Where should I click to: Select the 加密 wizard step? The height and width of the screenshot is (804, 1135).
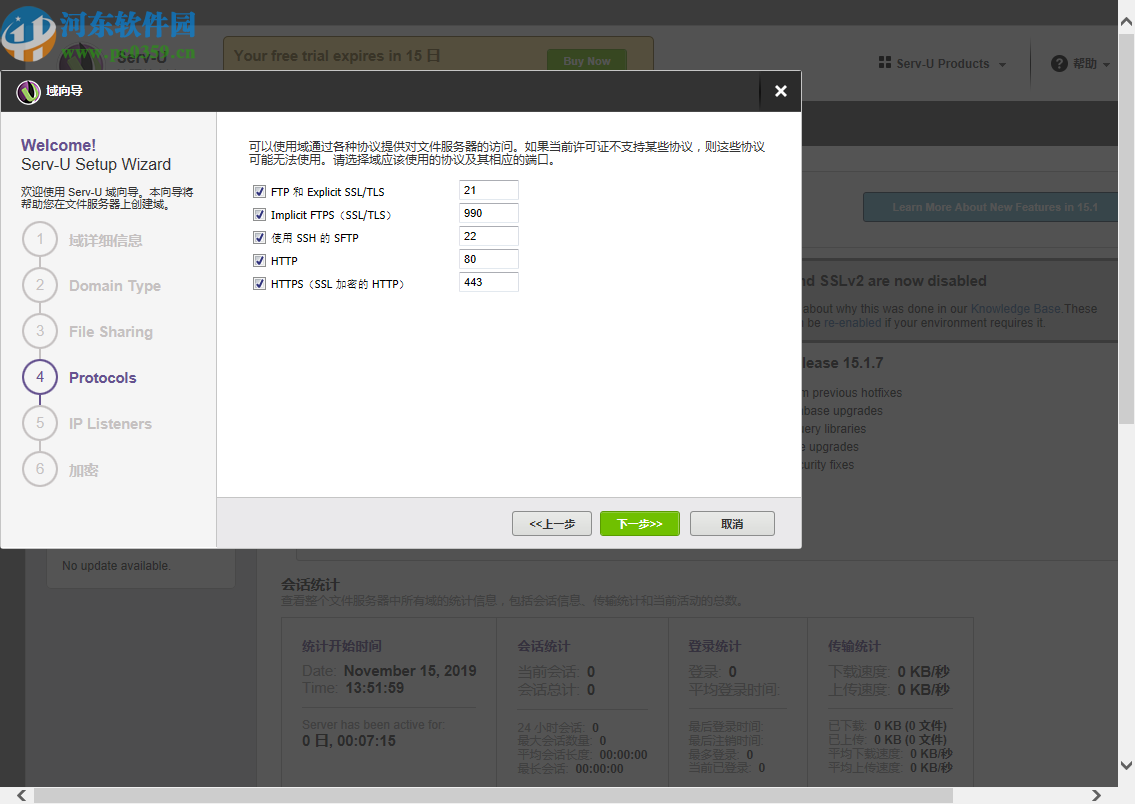(83, 470)
